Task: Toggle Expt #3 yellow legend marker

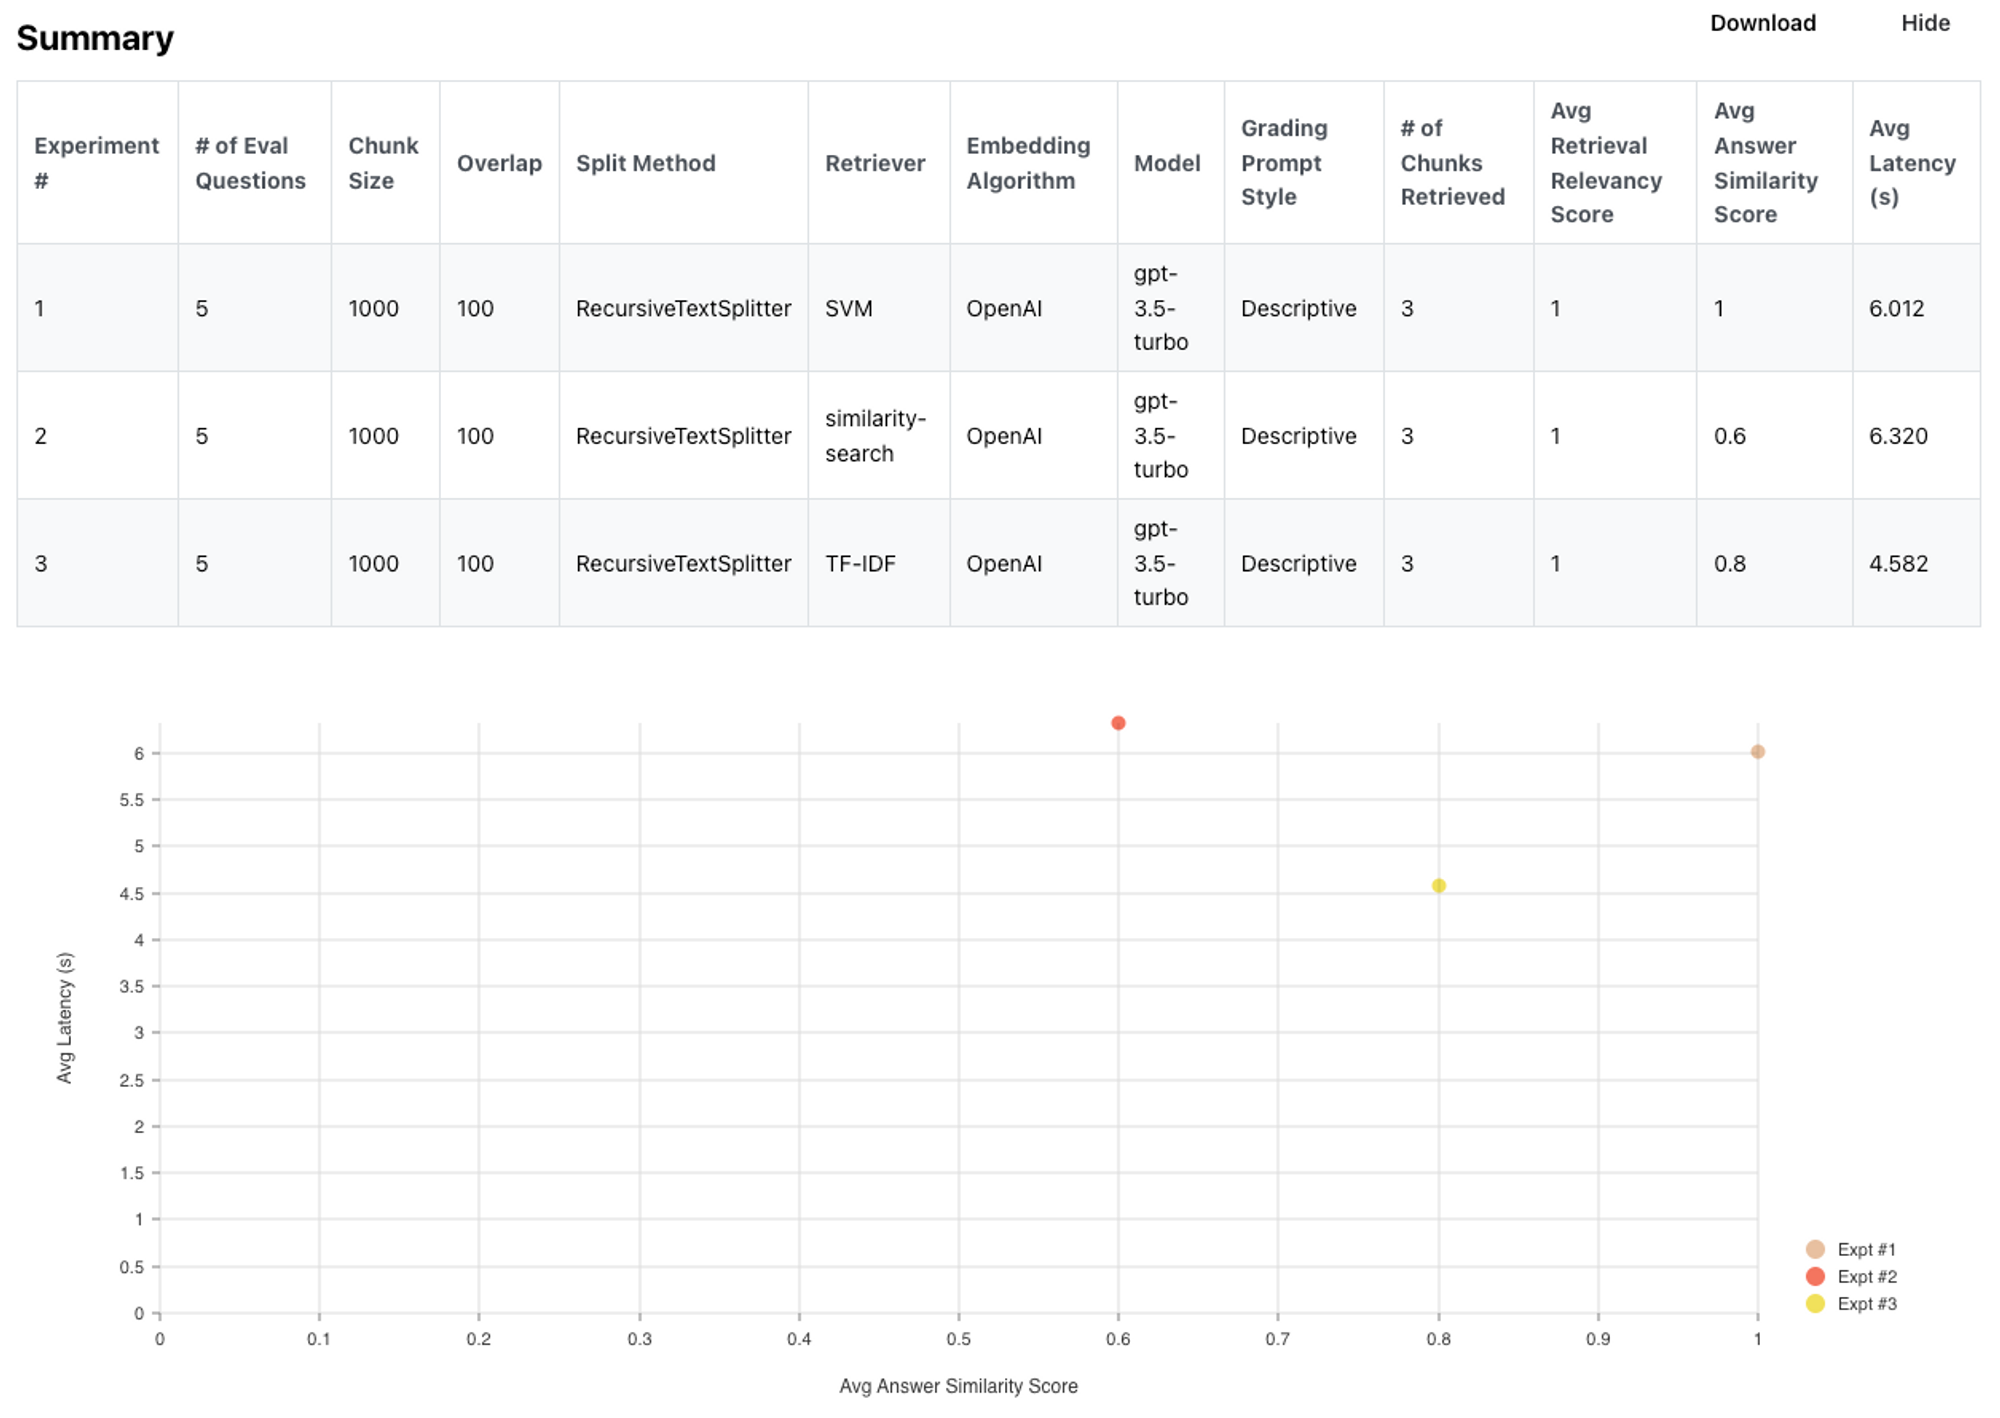Action: coord(1815,1303)
